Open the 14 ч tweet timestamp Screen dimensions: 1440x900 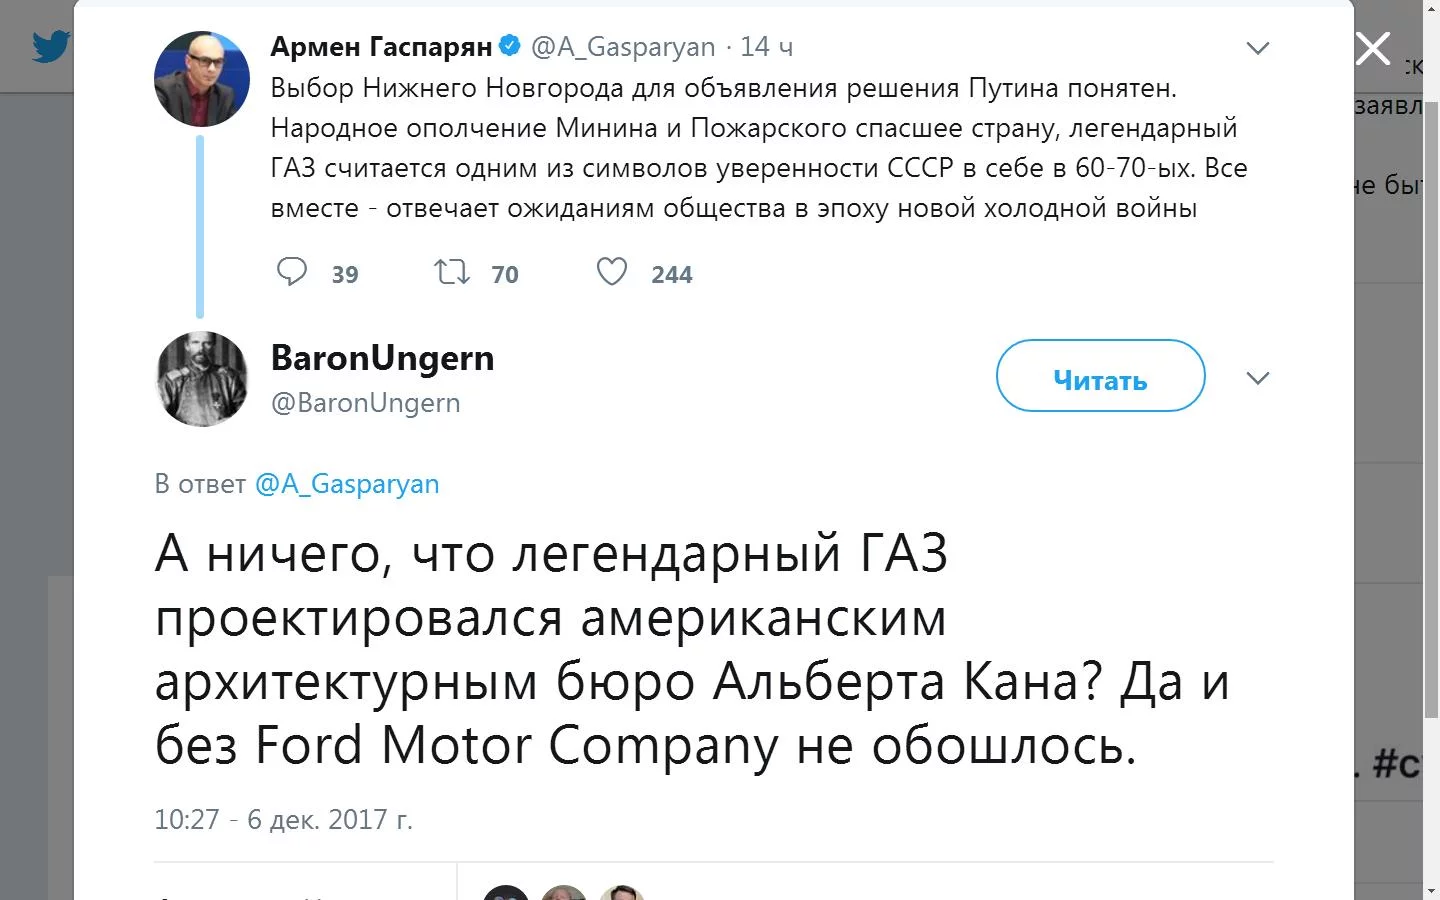click(x=766, y=47)
